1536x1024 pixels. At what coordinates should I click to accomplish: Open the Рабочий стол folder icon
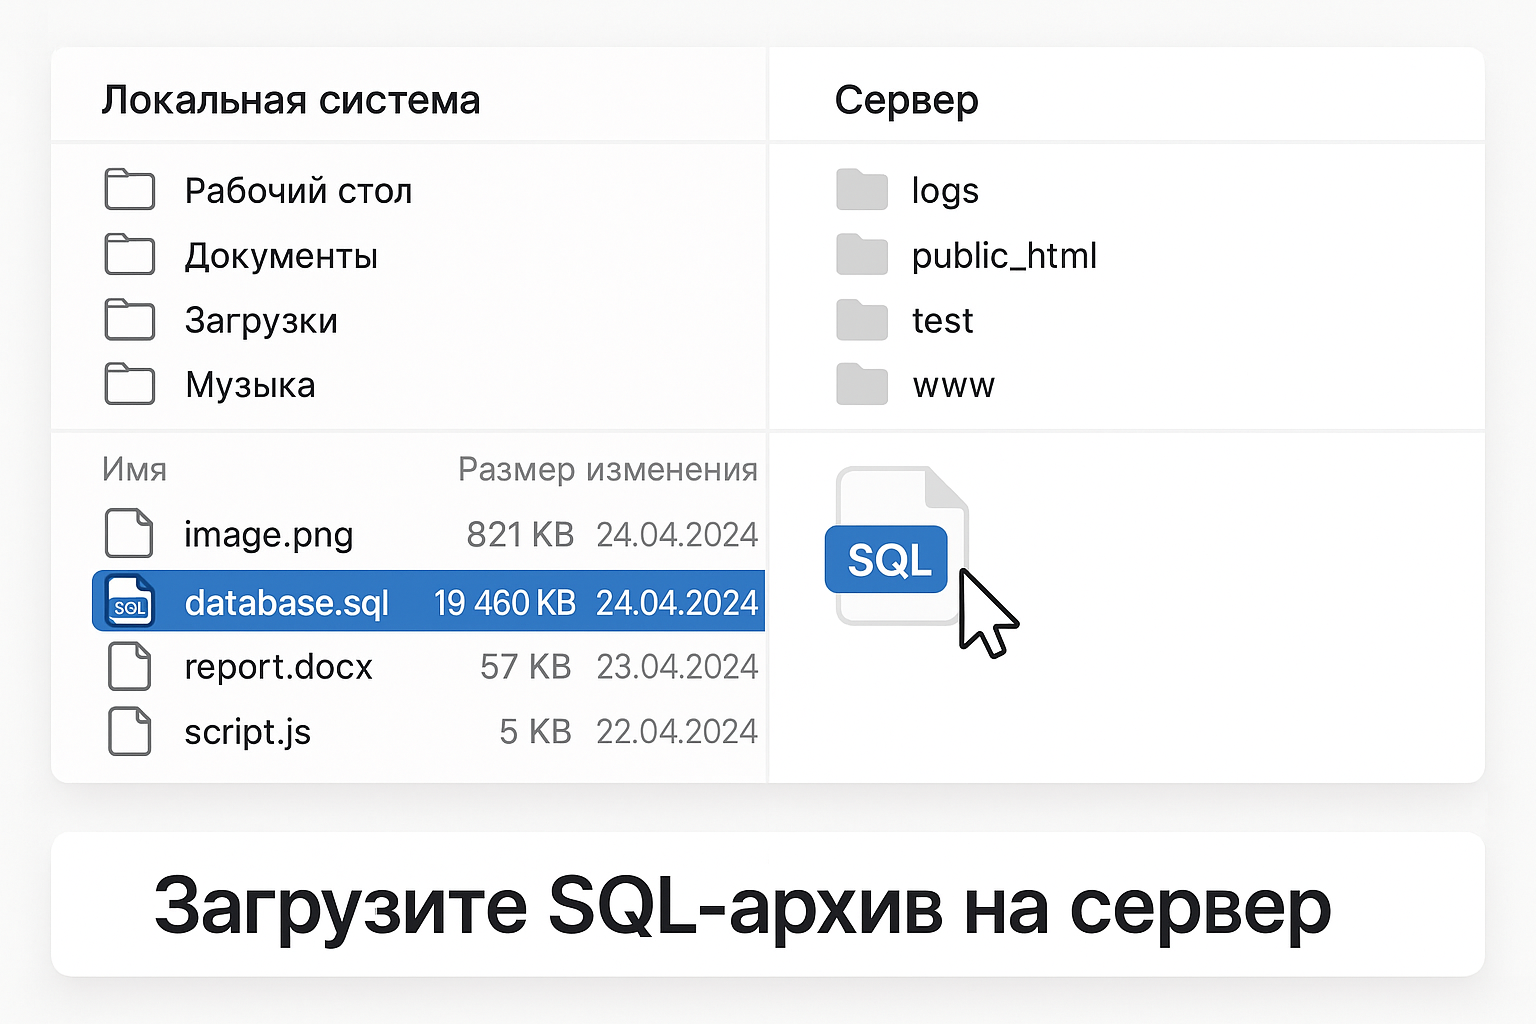pyautogui.click(x=129, y=190)
